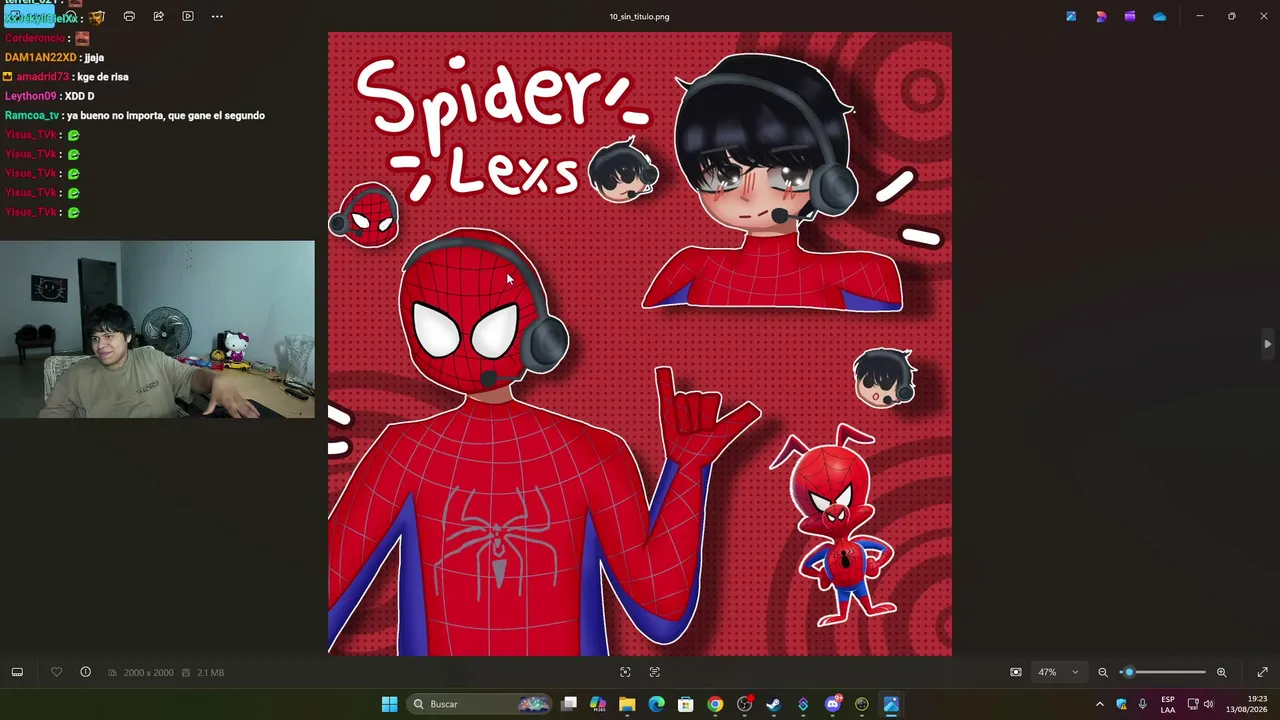Viewport: 1280px width, 720px height.
Task: Adjust the zoom slider handle
Action: (1129, 672)
